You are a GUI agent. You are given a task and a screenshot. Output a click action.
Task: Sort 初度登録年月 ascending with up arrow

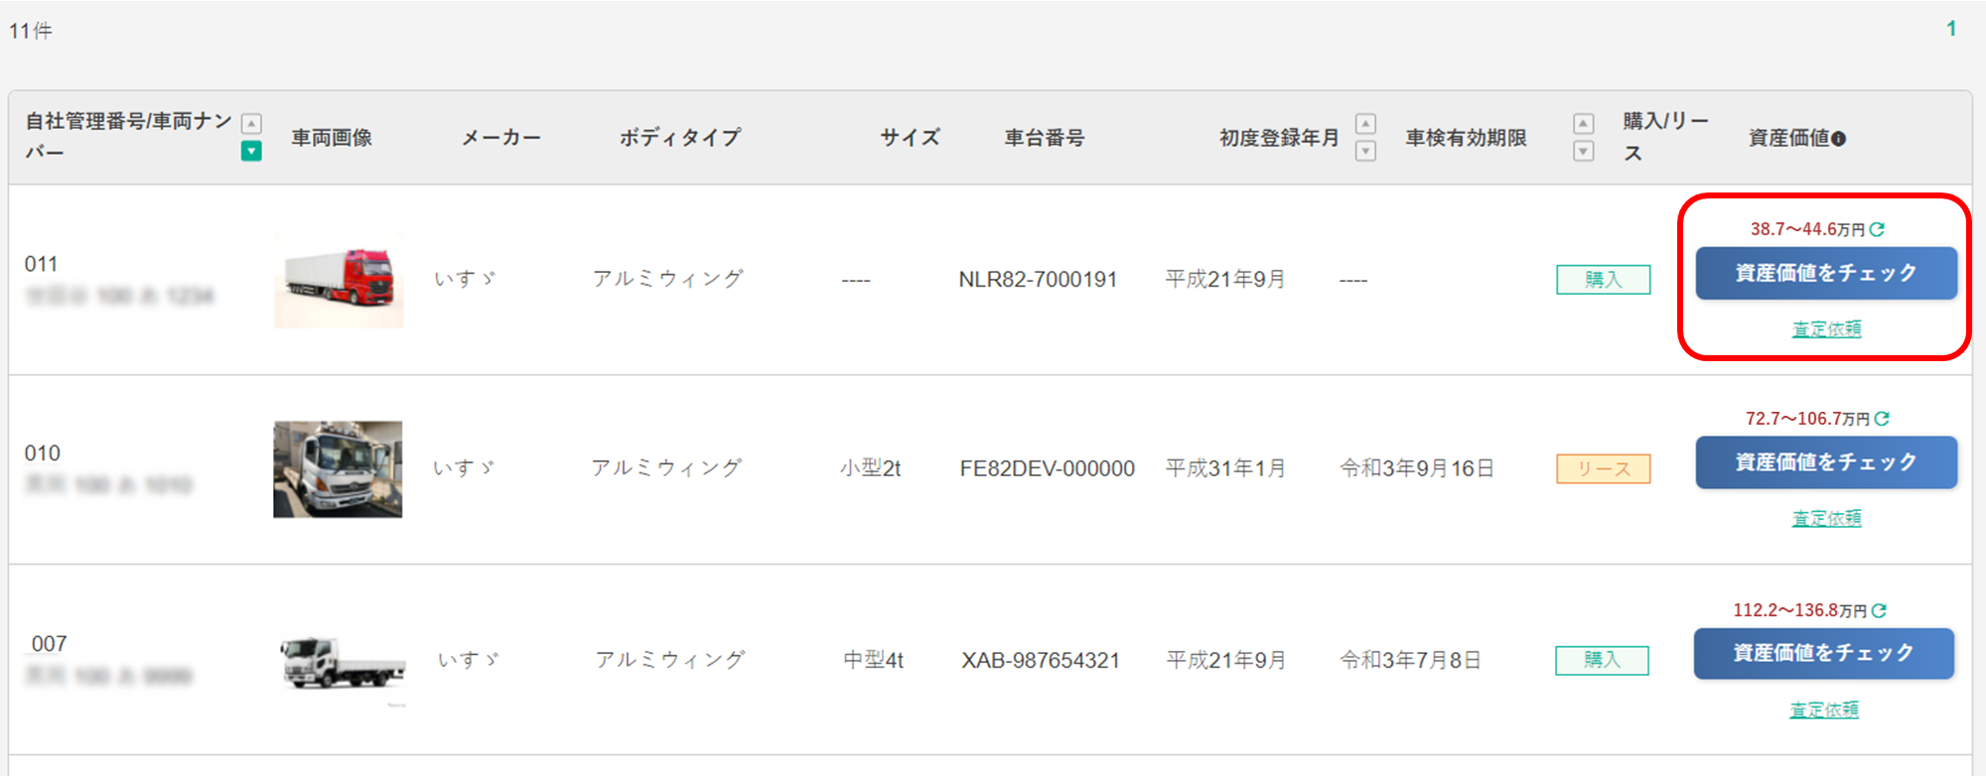(x=1365, y=124)
